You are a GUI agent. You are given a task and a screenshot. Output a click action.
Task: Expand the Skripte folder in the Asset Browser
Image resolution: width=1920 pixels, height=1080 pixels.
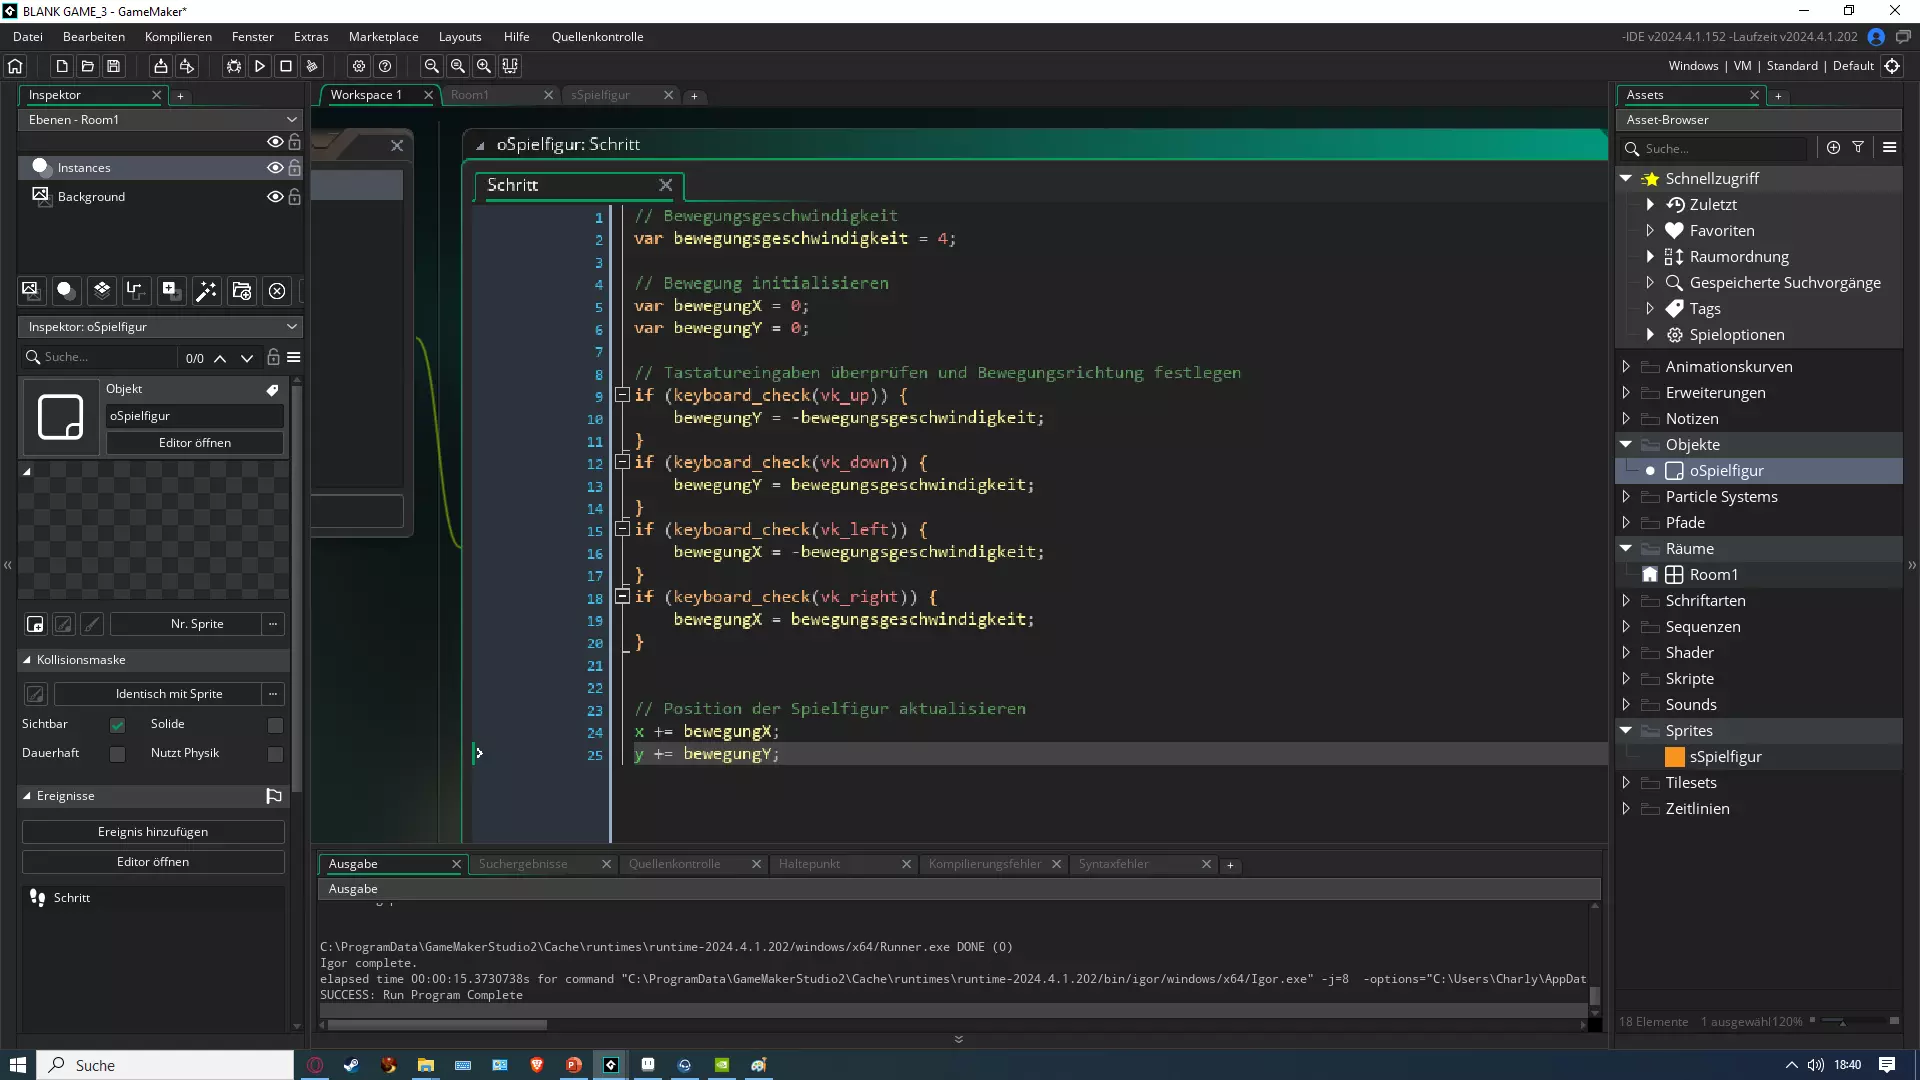(x=1626, y=679)
